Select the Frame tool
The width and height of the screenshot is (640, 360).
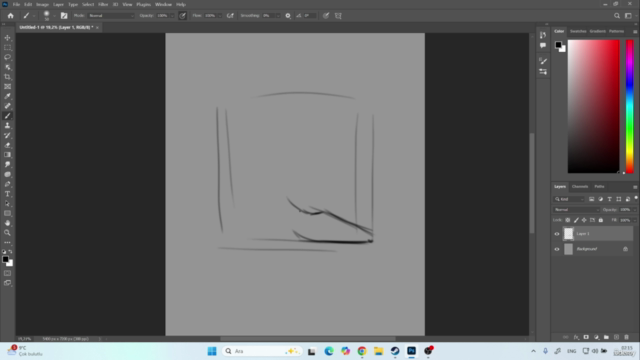(x=7, y=87)
